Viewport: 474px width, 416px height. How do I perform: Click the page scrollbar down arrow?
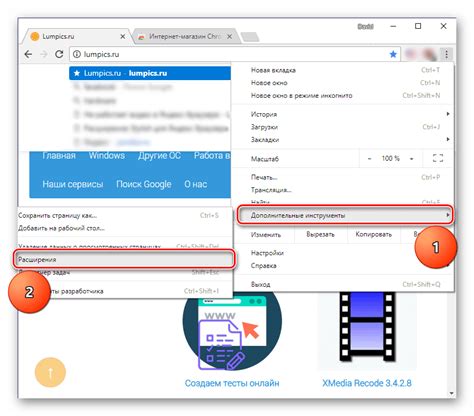(x=452, y=394)
